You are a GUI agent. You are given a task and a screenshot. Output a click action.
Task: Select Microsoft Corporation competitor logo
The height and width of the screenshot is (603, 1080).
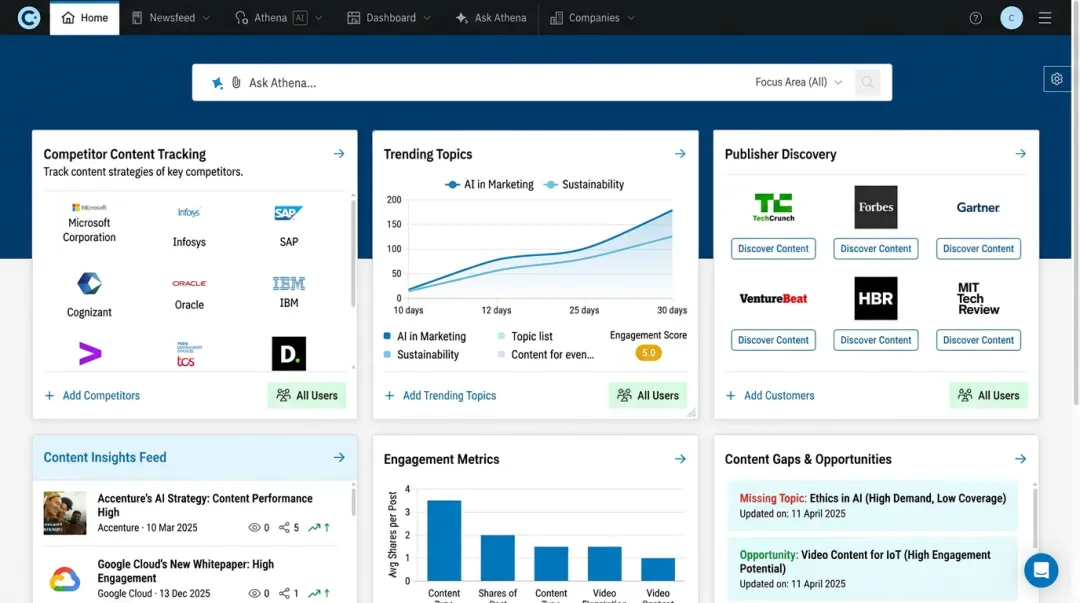tap(89, 207)
